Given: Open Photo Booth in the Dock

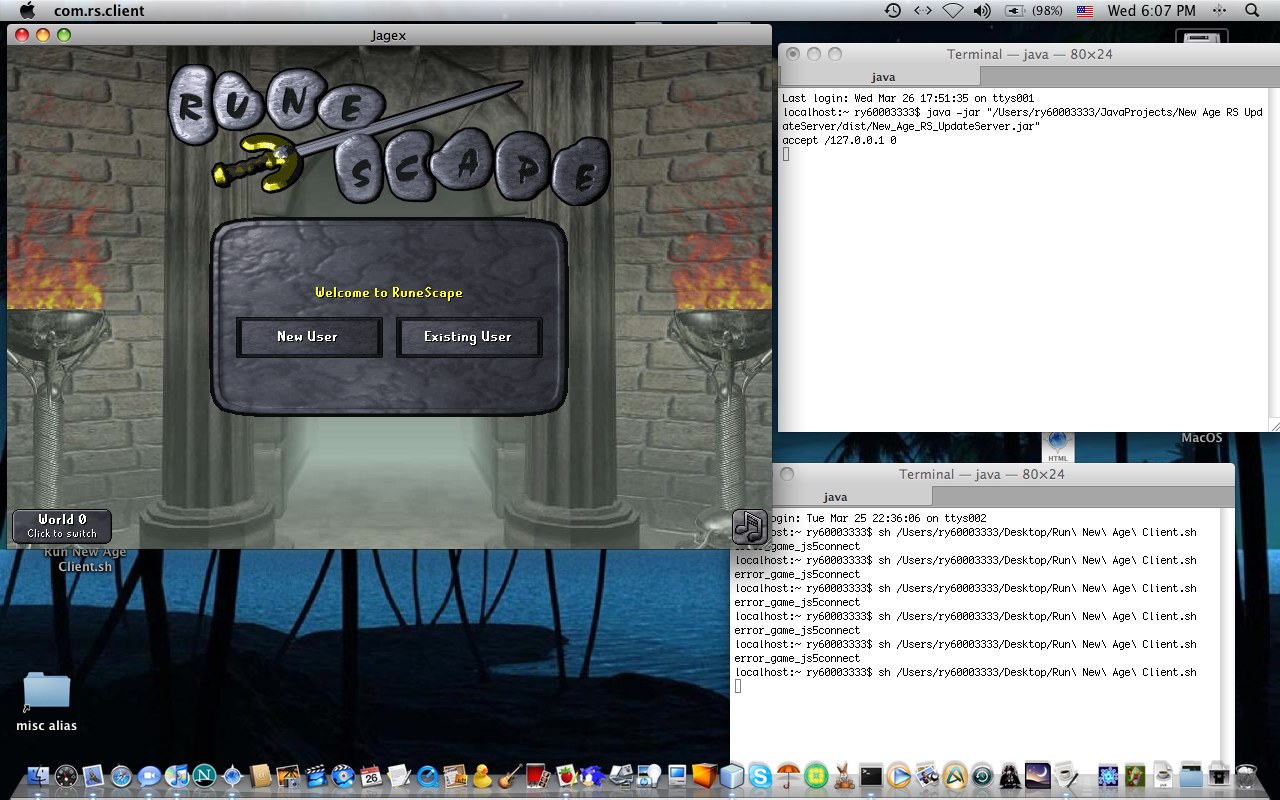Looking at the screenshot, I should [538, 776].
